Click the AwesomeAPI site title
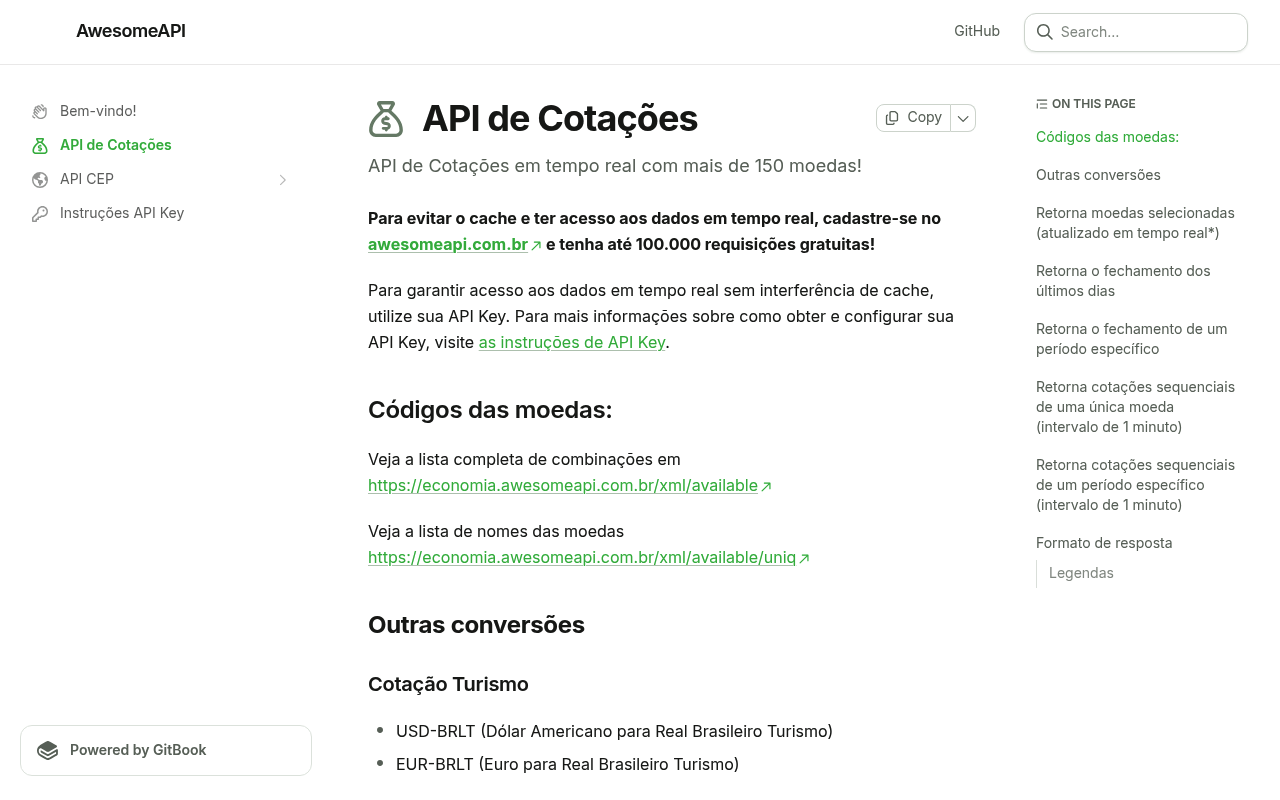 point(131,31)
